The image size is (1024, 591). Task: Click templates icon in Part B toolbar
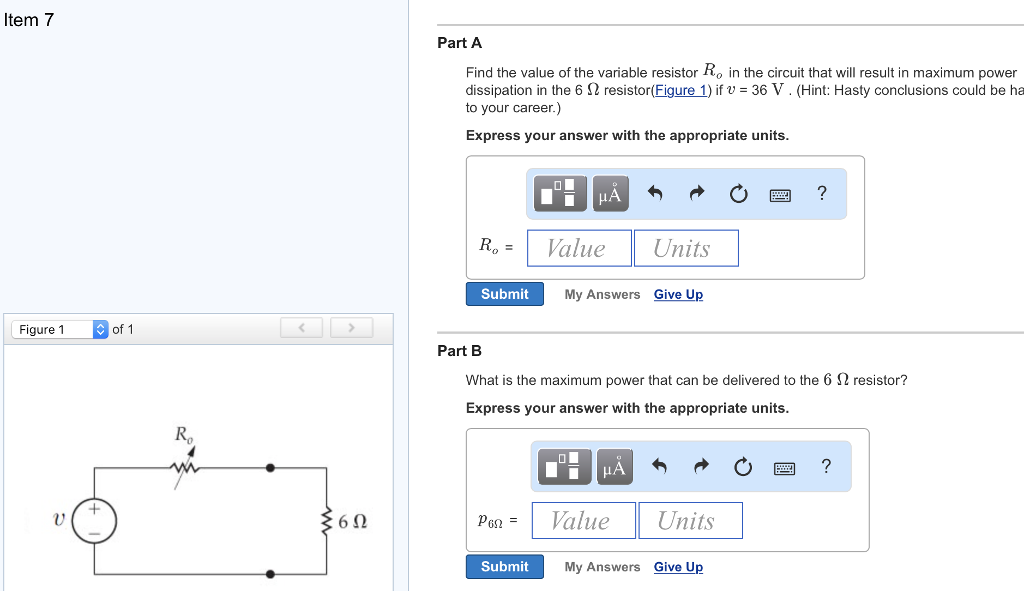pos(564,466)
